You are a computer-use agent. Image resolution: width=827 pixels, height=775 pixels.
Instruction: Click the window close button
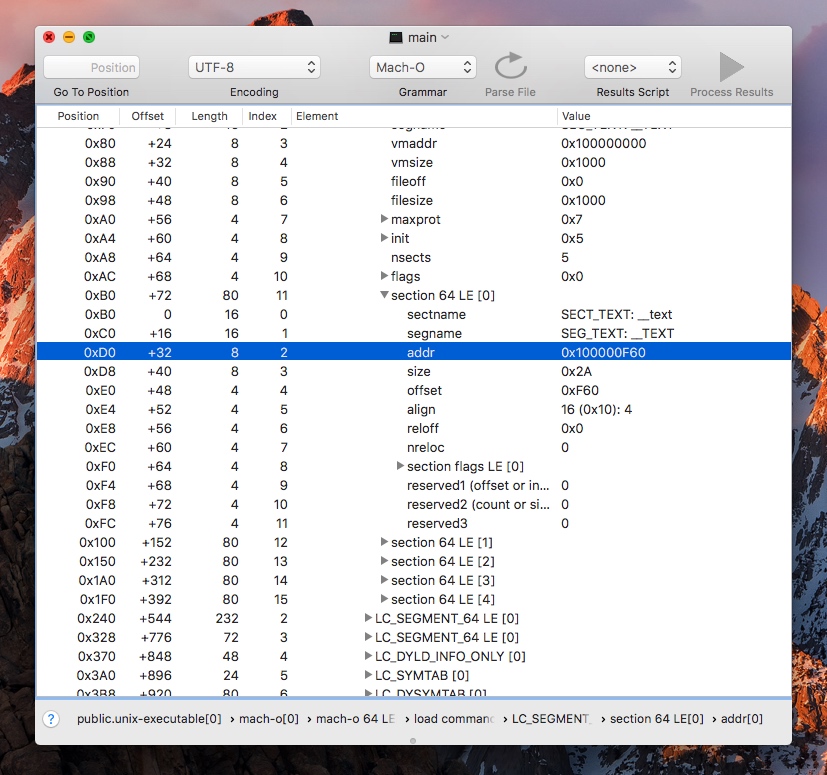point(49,37)
